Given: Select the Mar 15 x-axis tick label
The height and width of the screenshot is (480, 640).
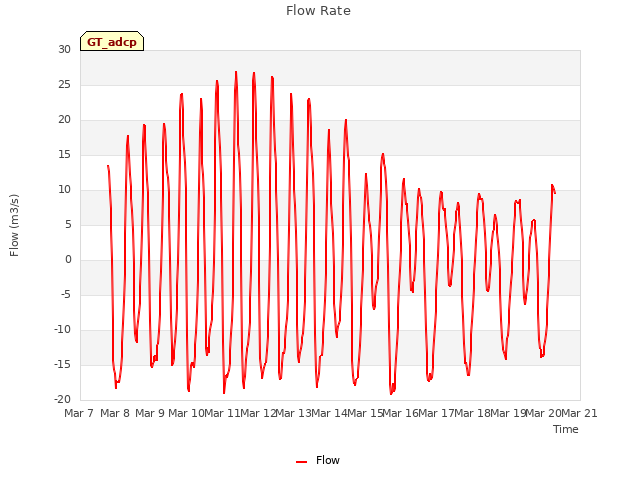Looking at the screenshot, I should point(364,413).
